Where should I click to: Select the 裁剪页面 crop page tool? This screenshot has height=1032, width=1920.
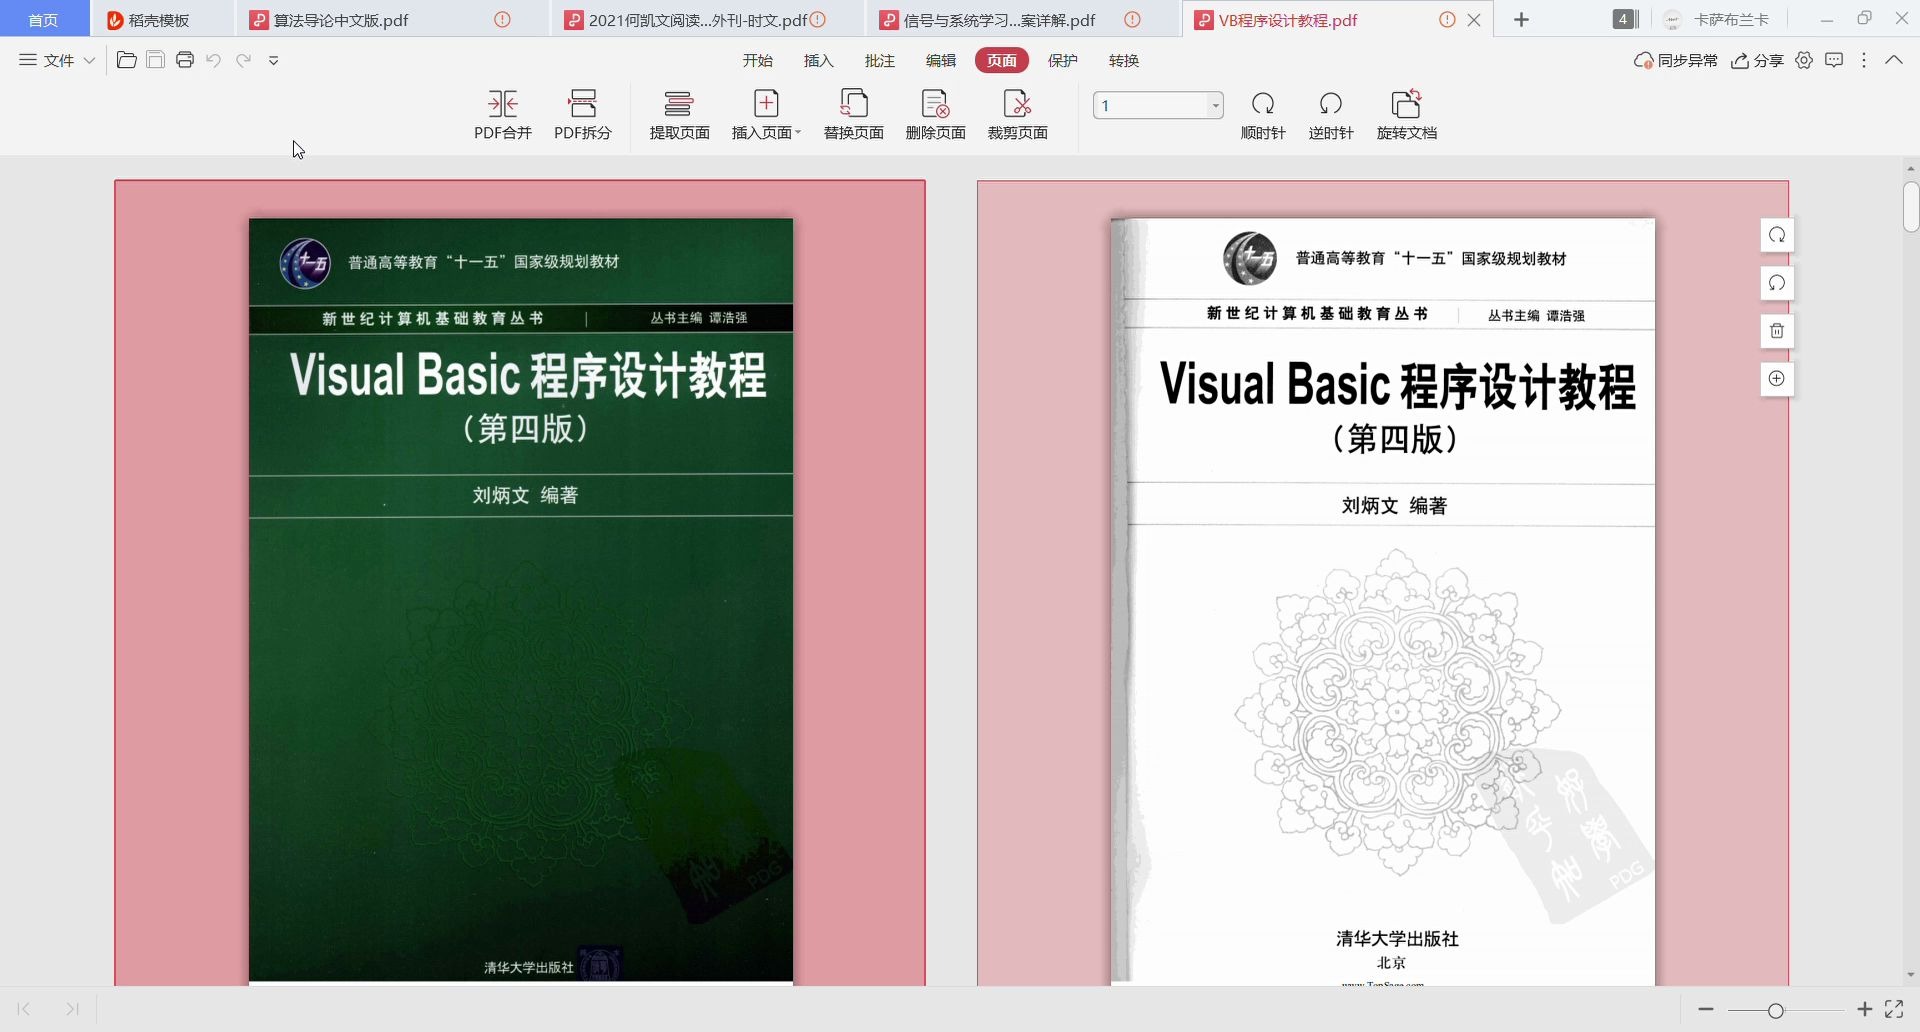pos(1017,115)
